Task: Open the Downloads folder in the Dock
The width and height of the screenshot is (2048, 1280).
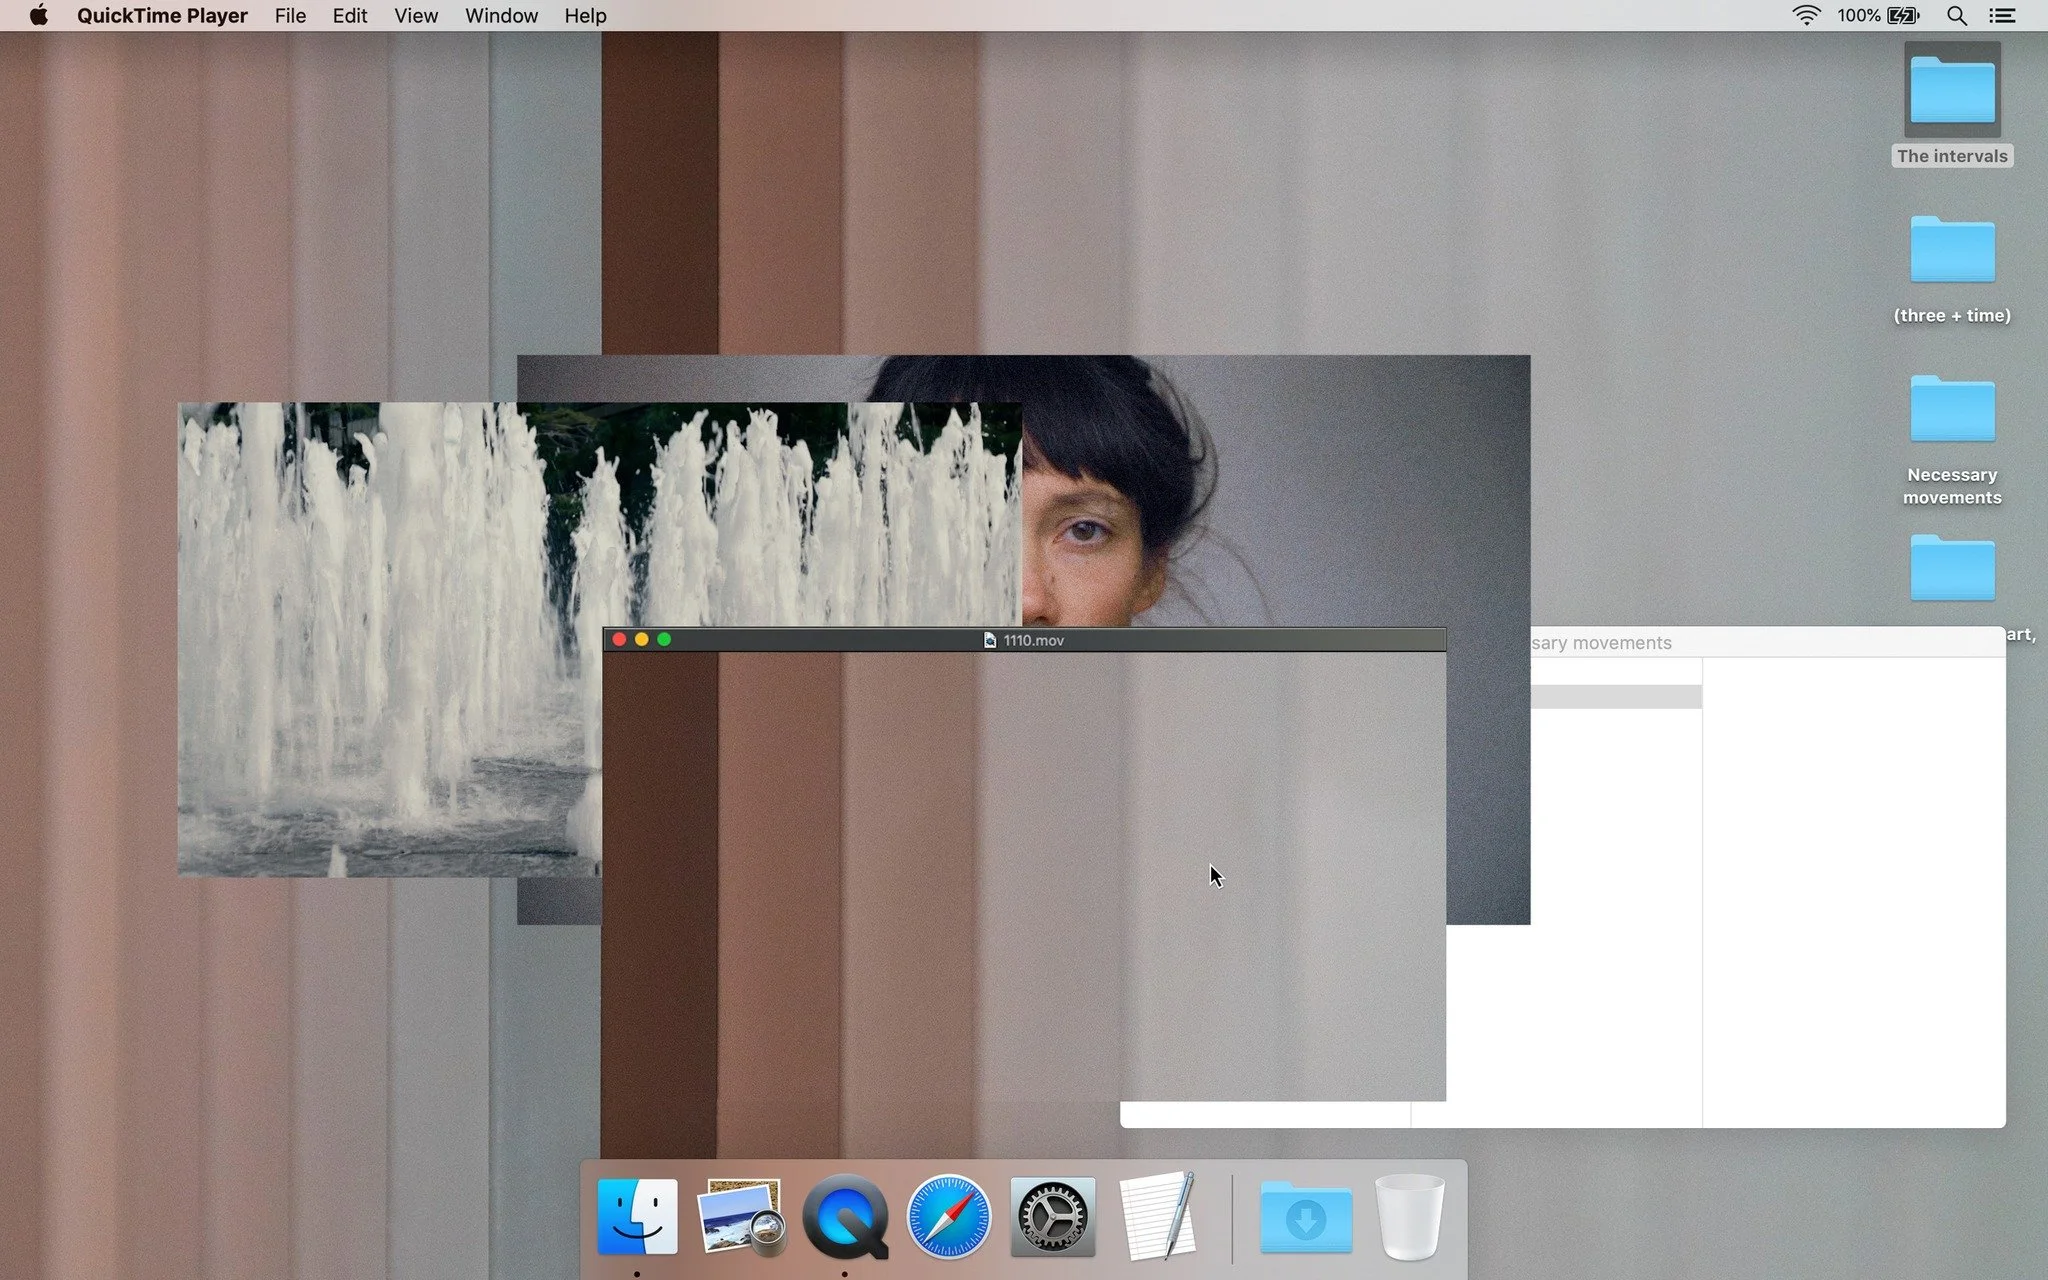Action: [1306, 1217]
